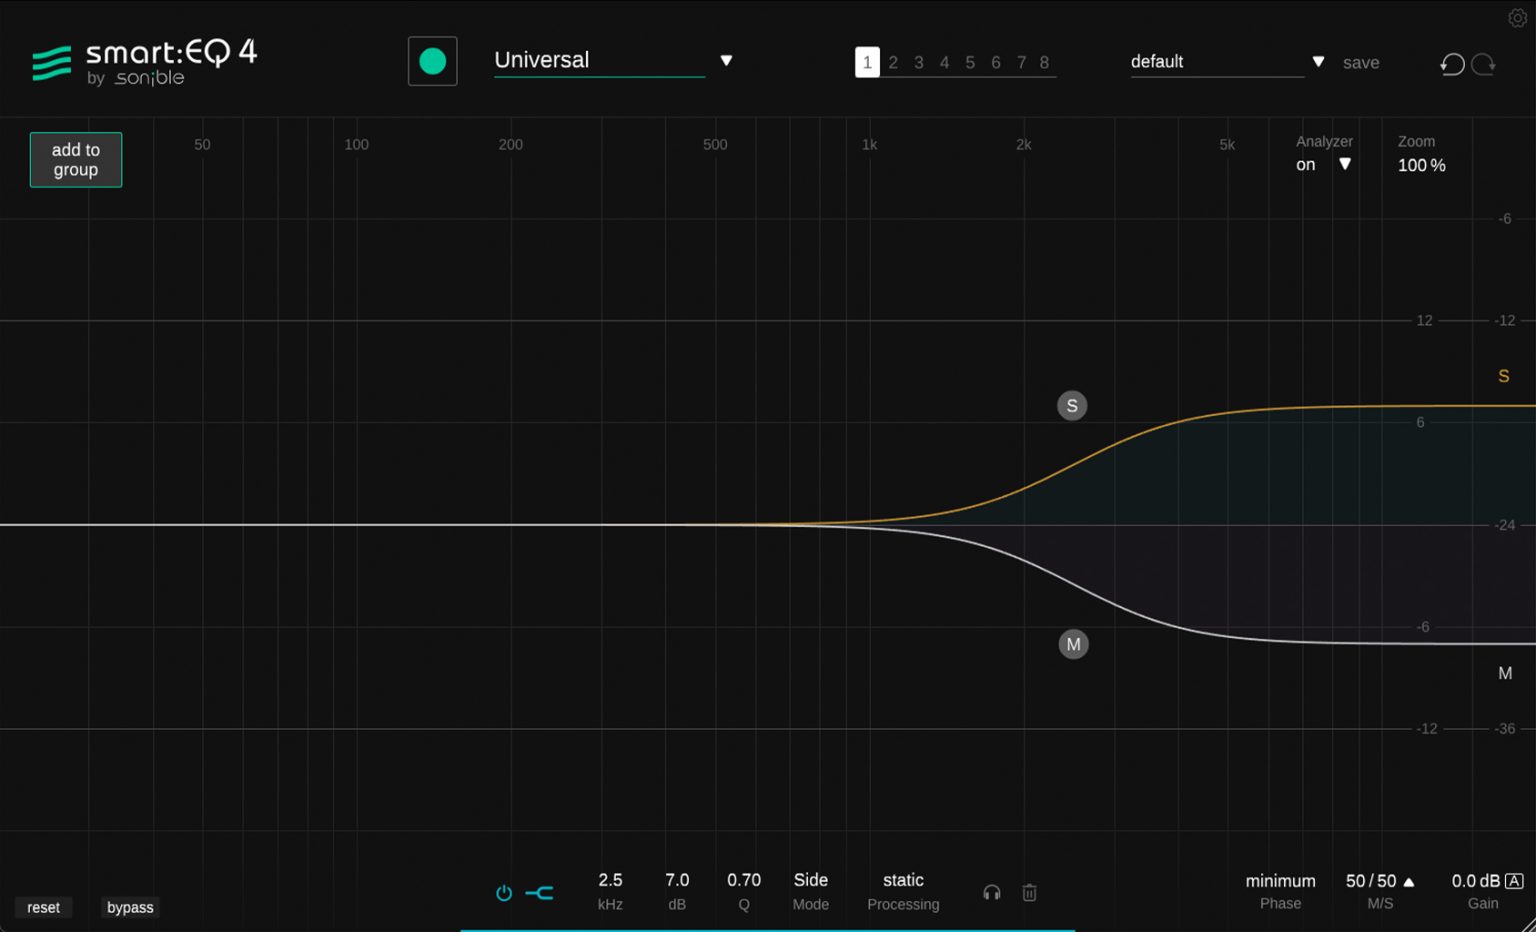The width and height of the screenshot is (1536, 932).
Task: Solo the band with the headphone icon
Action: pyautogui.click(x=991, y=892)
